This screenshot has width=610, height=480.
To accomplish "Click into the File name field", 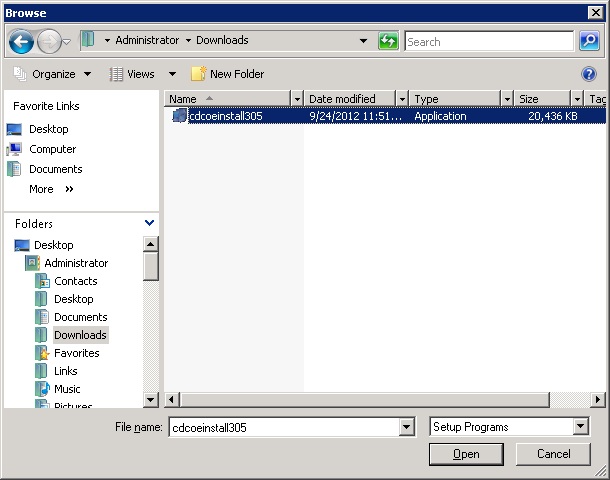I will [x=284, y=427].
